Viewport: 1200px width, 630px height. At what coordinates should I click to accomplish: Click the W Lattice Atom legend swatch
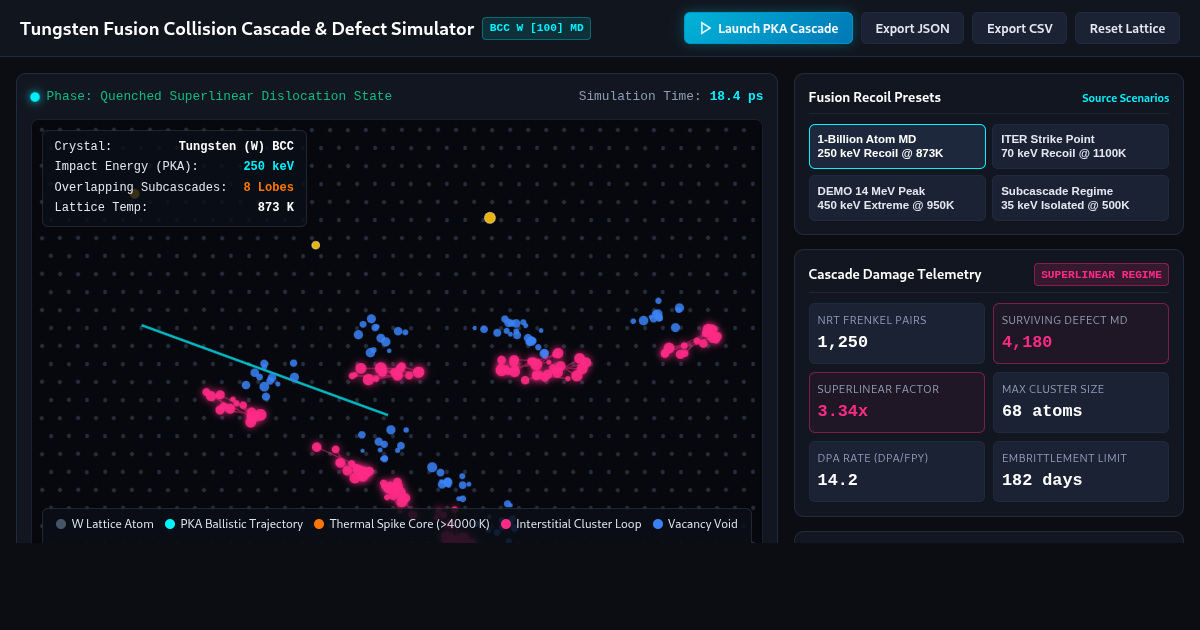pos(61,524)
